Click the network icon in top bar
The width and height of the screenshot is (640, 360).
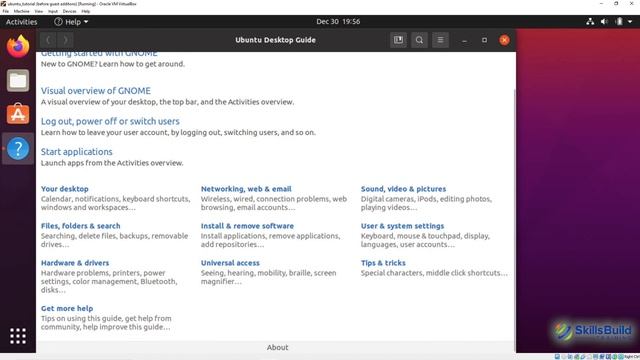click(590, 22)
